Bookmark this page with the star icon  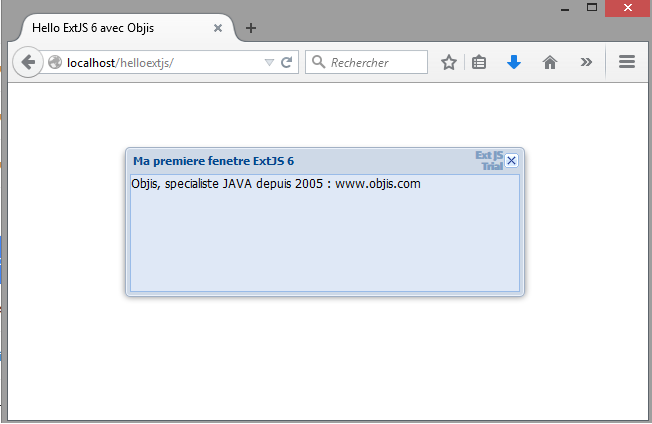pos(449,62)
